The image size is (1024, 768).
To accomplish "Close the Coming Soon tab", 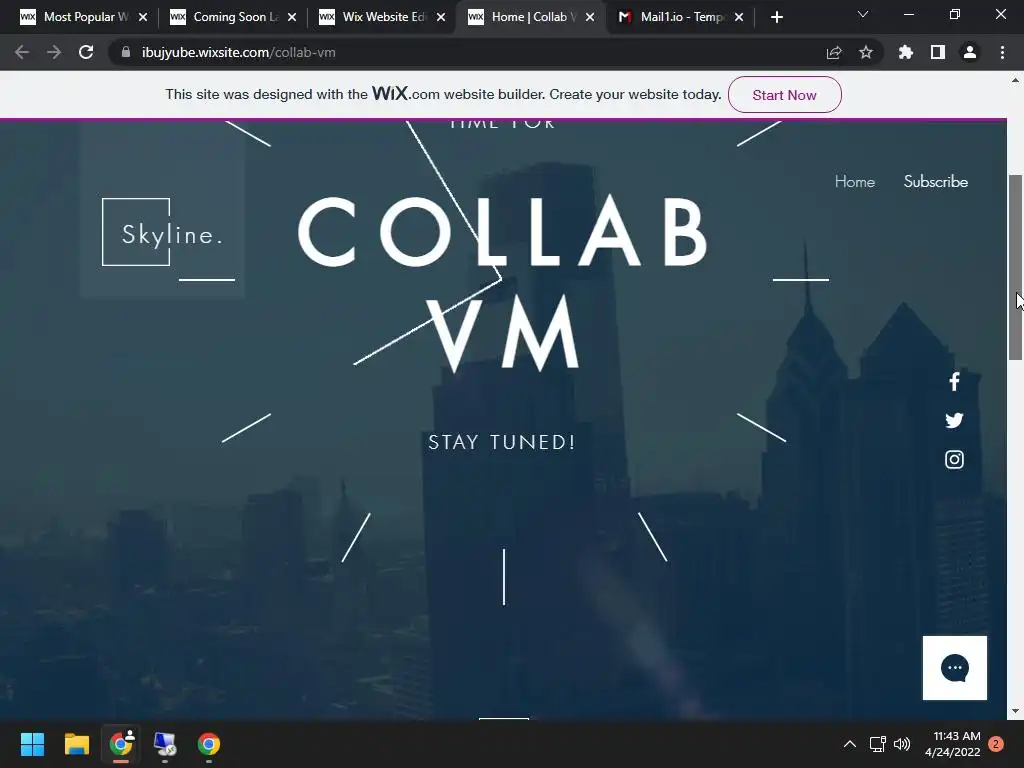I will pyautogui.click(x=292, y=17).
